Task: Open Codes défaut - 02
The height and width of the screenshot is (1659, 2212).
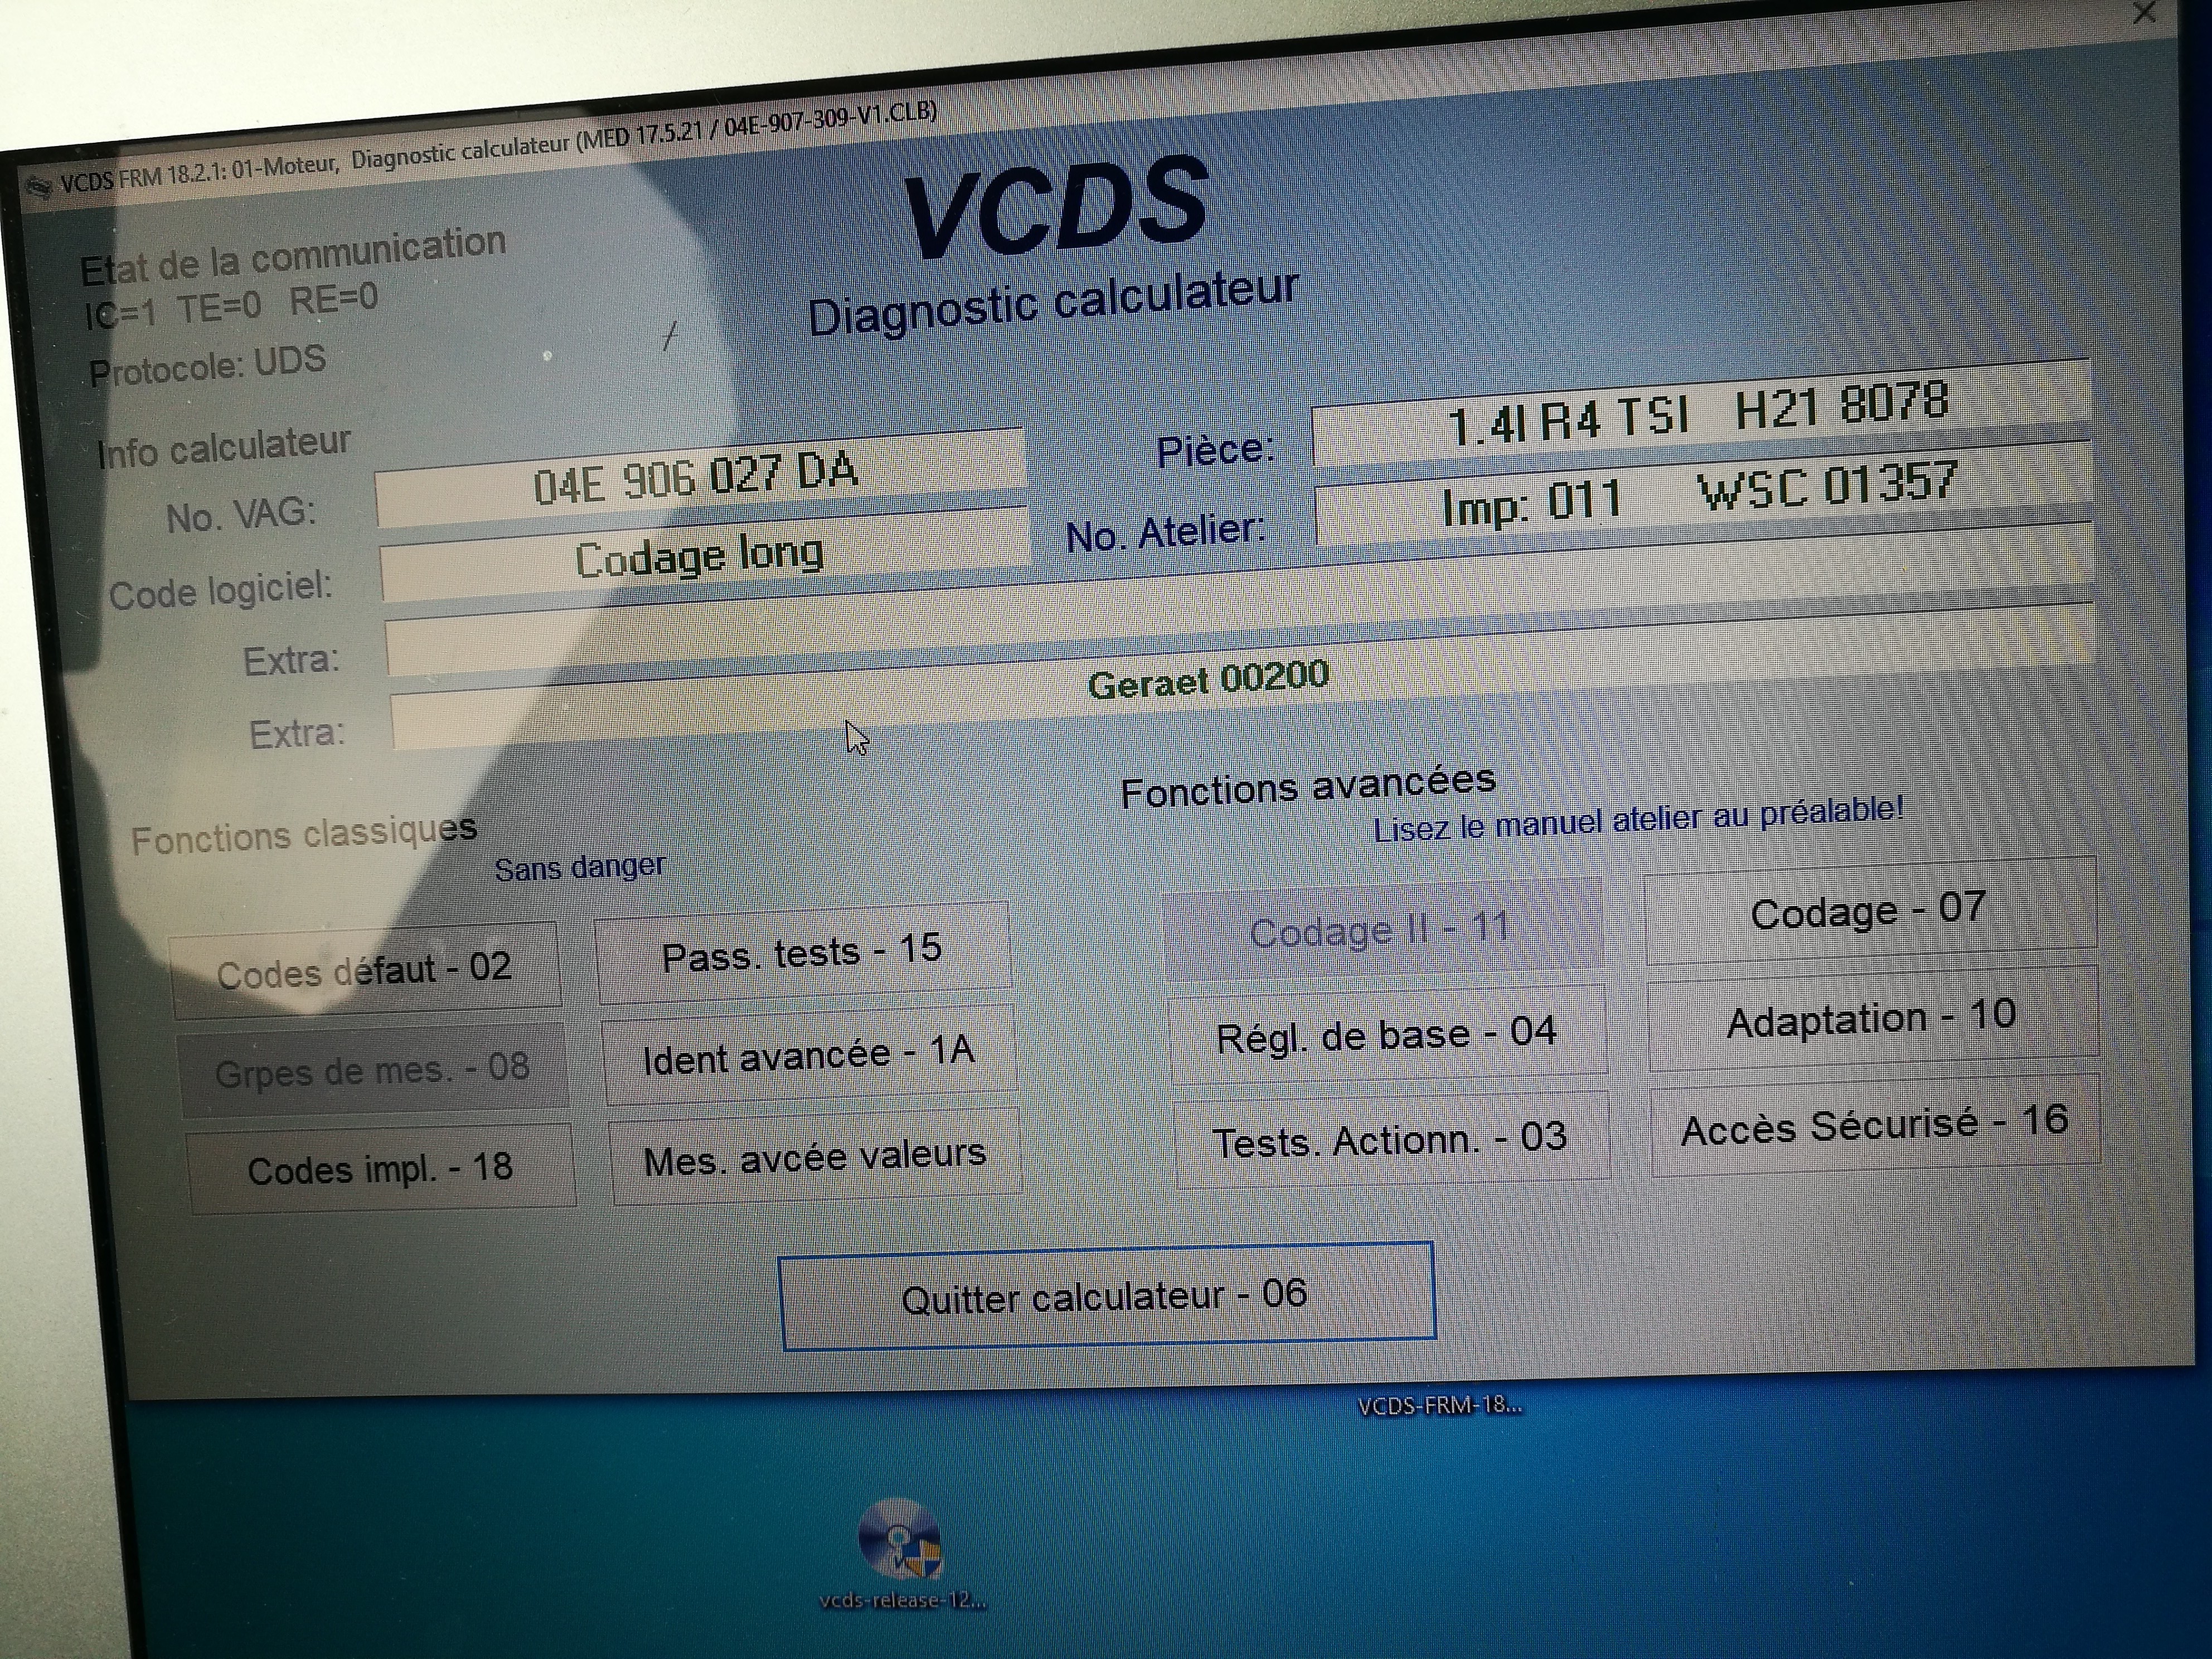Action: (x=365, y=970)
